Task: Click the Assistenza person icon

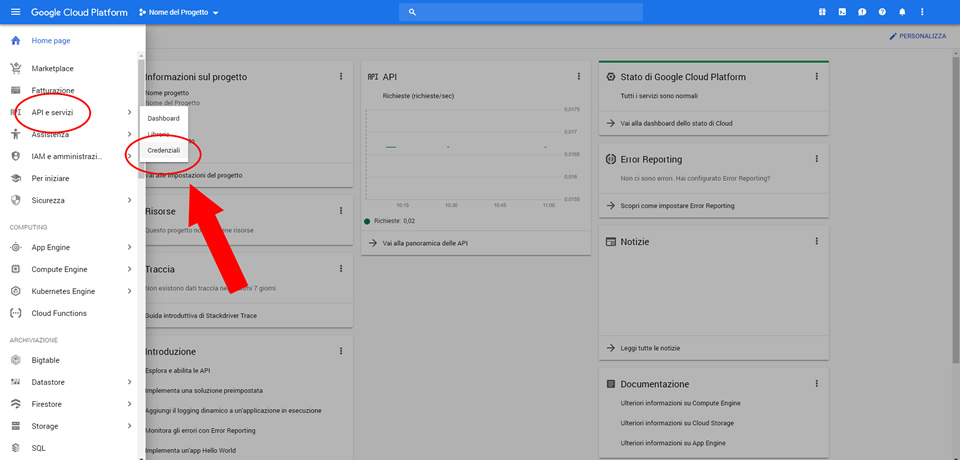Action: (x=16, y=134)
